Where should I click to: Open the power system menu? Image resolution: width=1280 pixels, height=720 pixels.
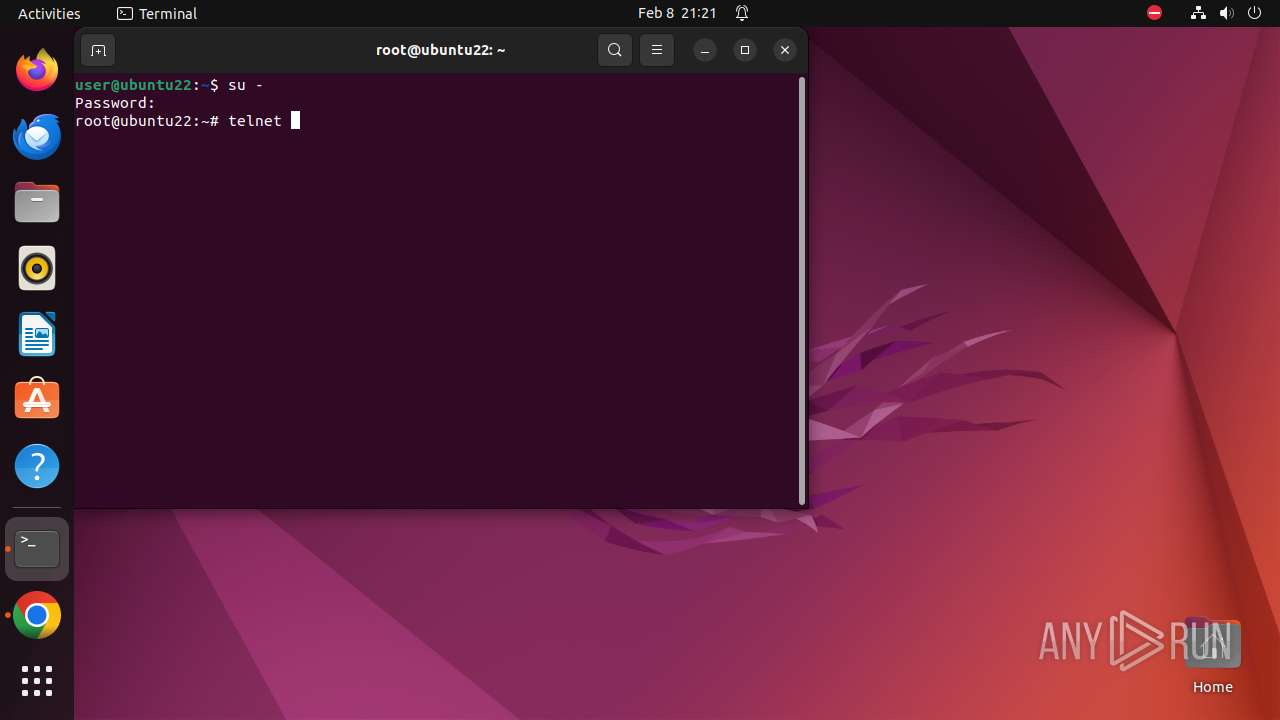coord(1255,13)
